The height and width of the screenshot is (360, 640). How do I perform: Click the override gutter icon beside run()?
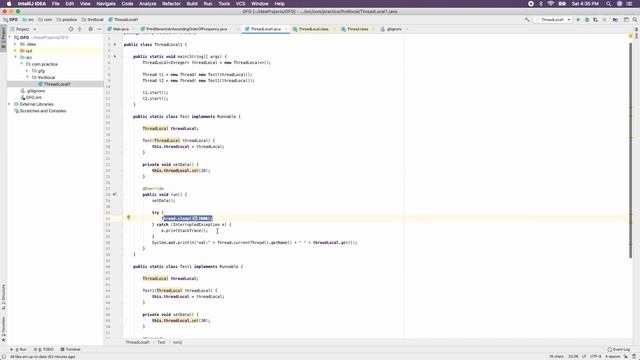click(115, 194)
